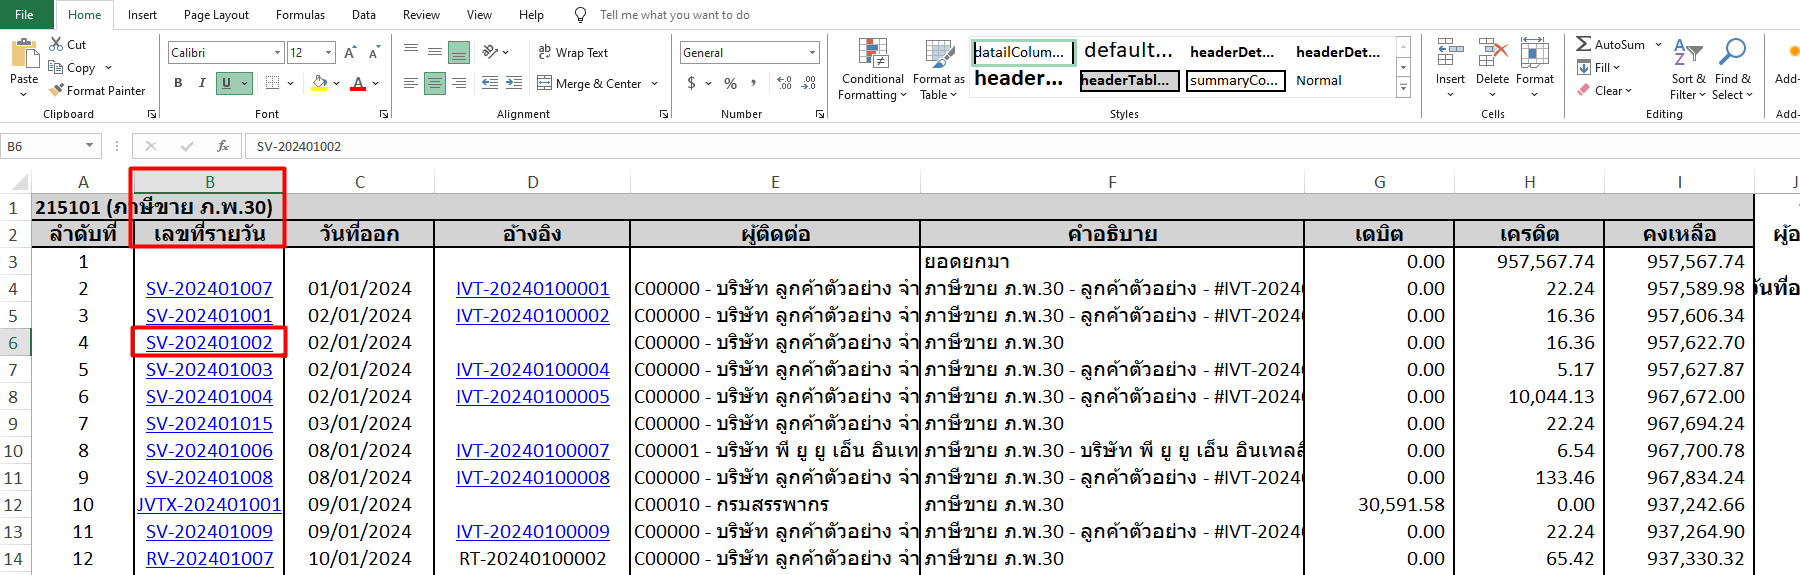This screenshot has width=1800, height=575.
Task: Click the Cut scissors icon
Action: pos(57,44)
